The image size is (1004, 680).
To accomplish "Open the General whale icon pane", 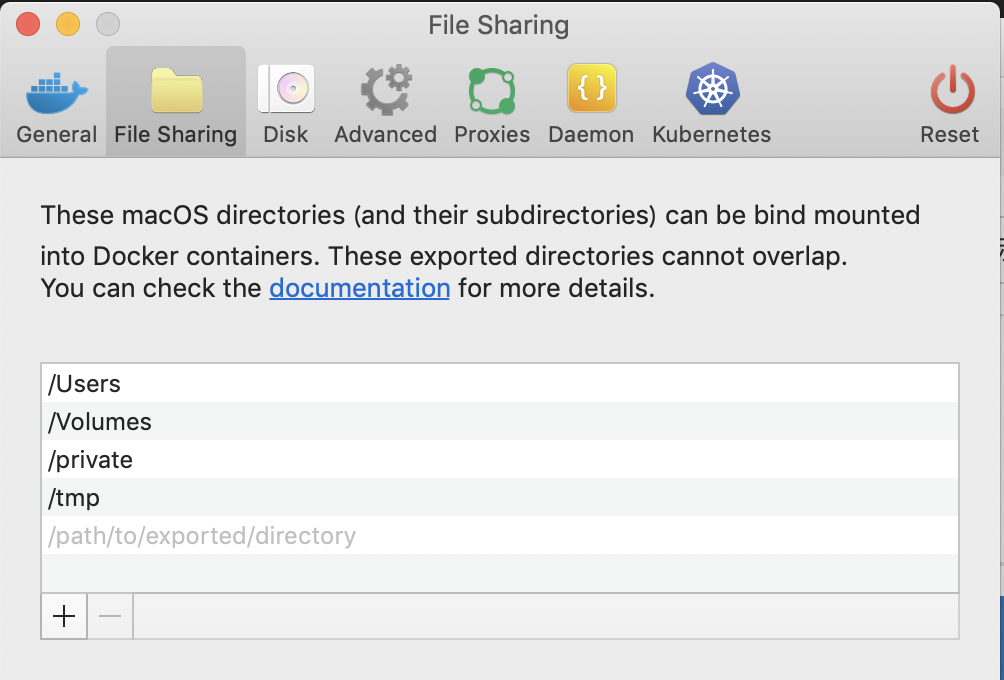I will [x=57, y=93].
